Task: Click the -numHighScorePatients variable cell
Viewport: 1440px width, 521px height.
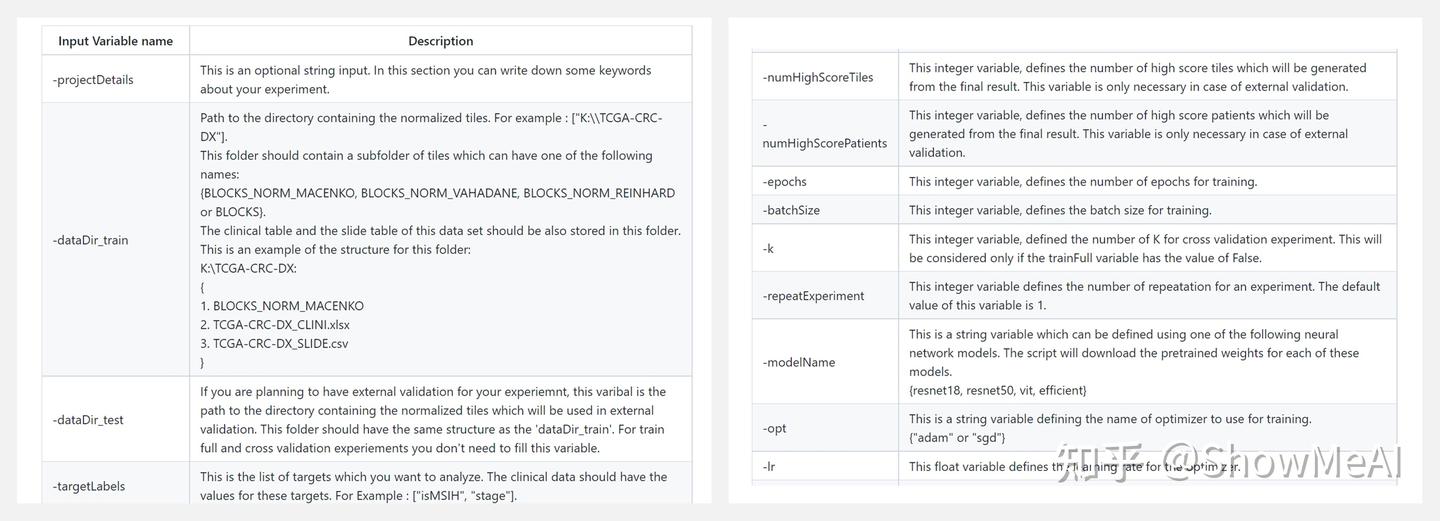Action: pyautogui.click(x=824, y=134)
